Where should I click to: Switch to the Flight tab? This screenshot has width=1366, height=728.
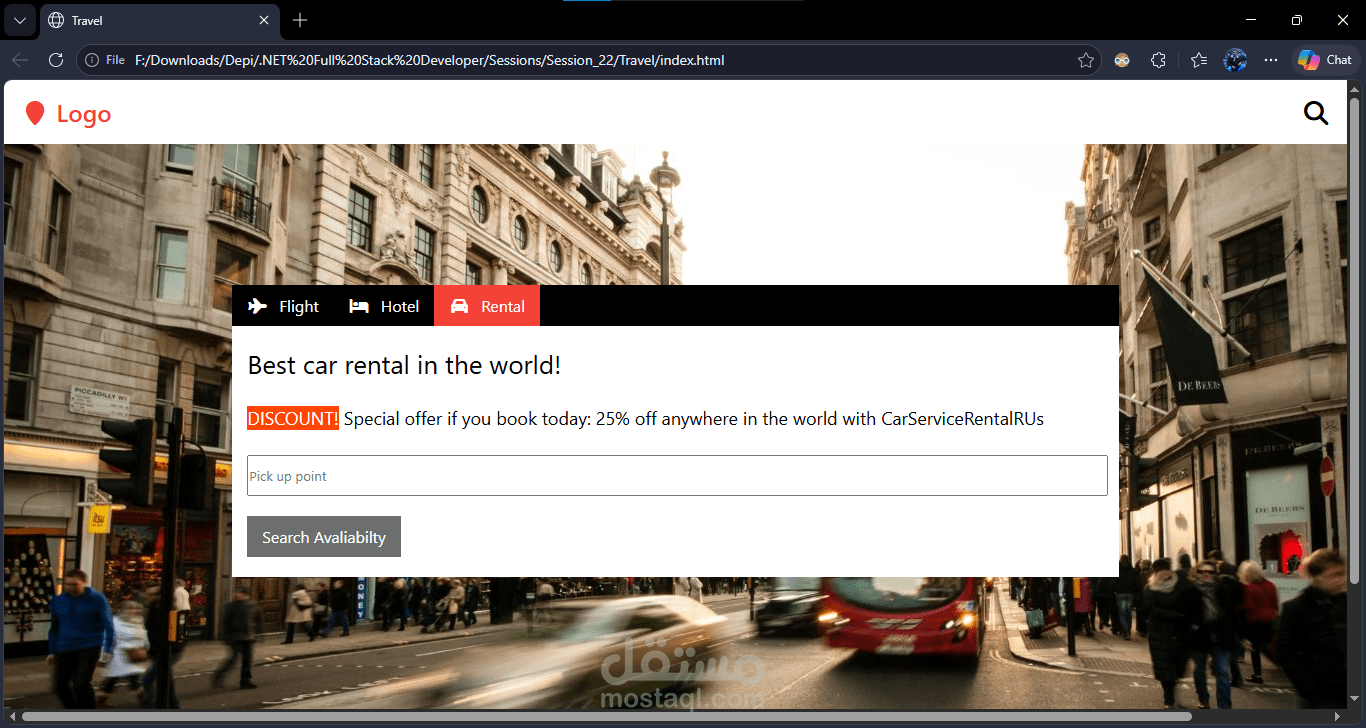click(283, 306)
